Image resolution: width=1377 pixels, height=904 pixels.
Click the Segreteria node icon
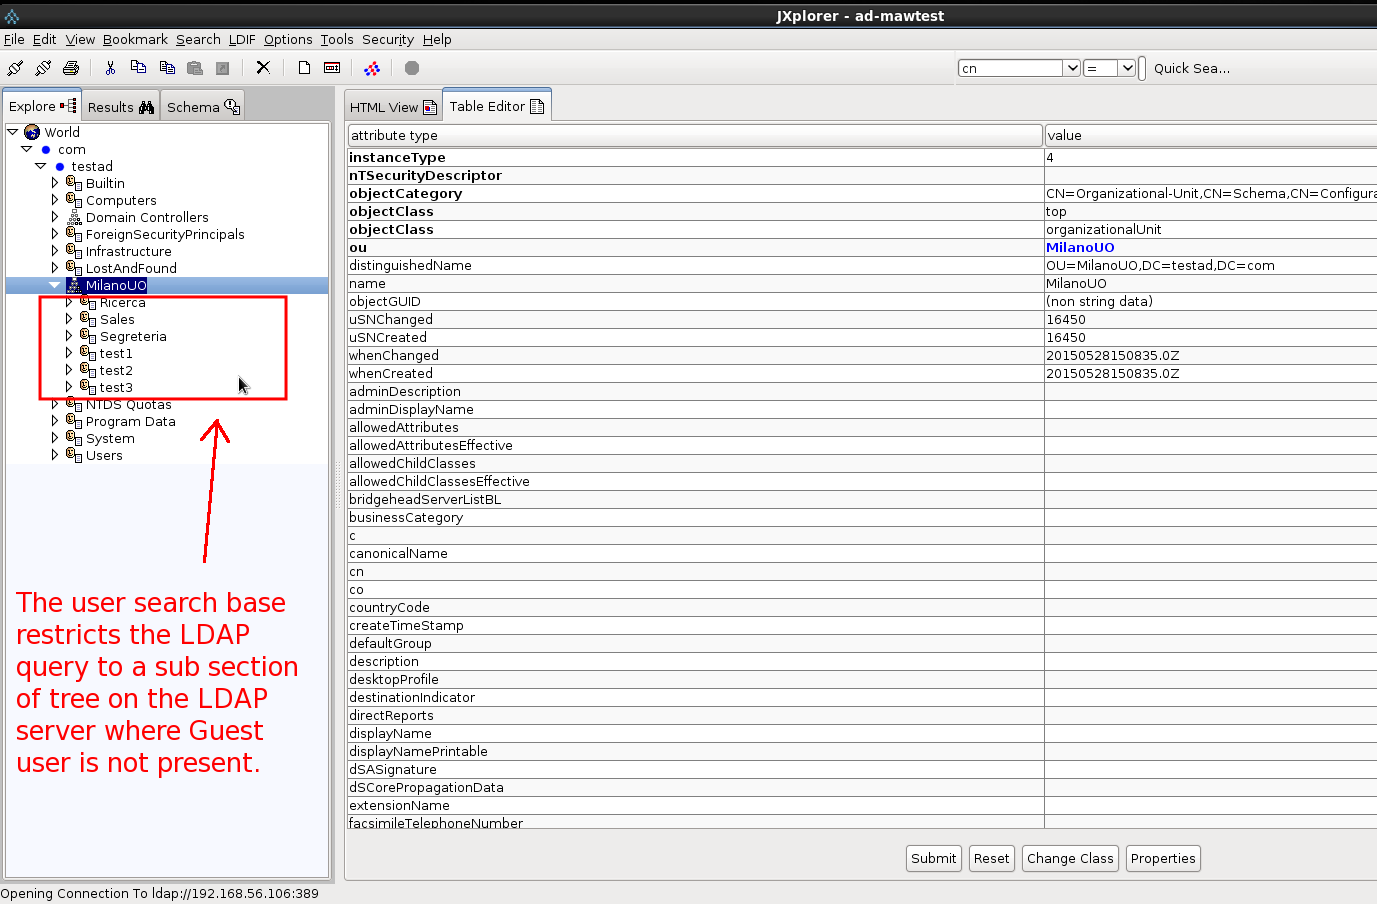pos(88,336)
